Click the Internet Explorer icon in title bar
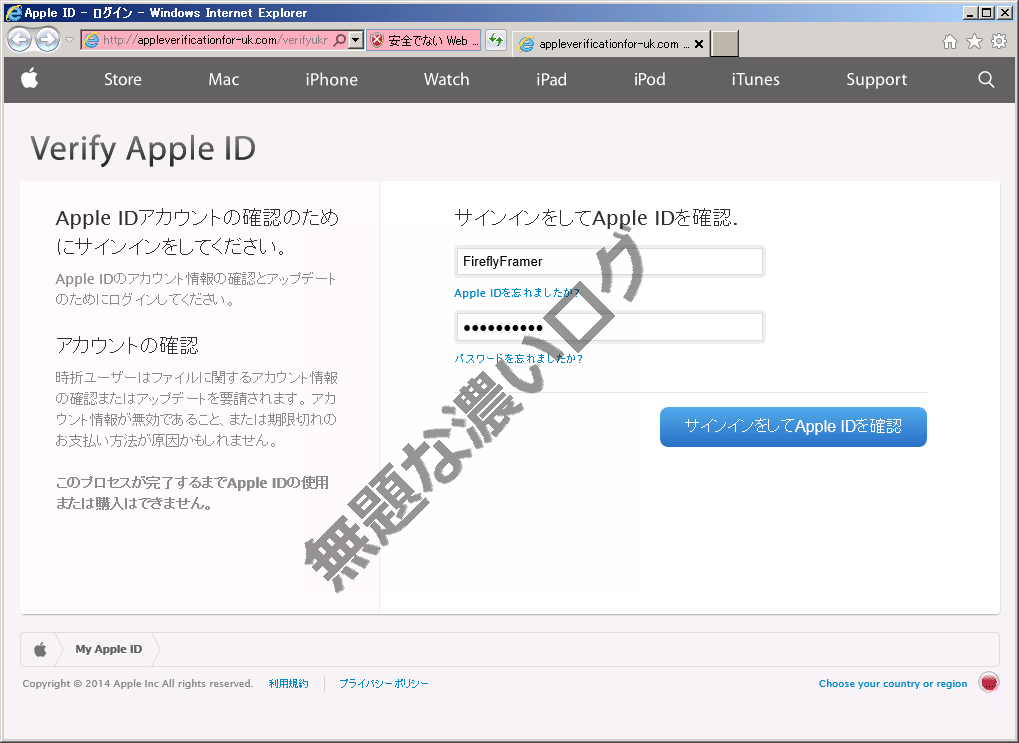 (x=13, y=12)
